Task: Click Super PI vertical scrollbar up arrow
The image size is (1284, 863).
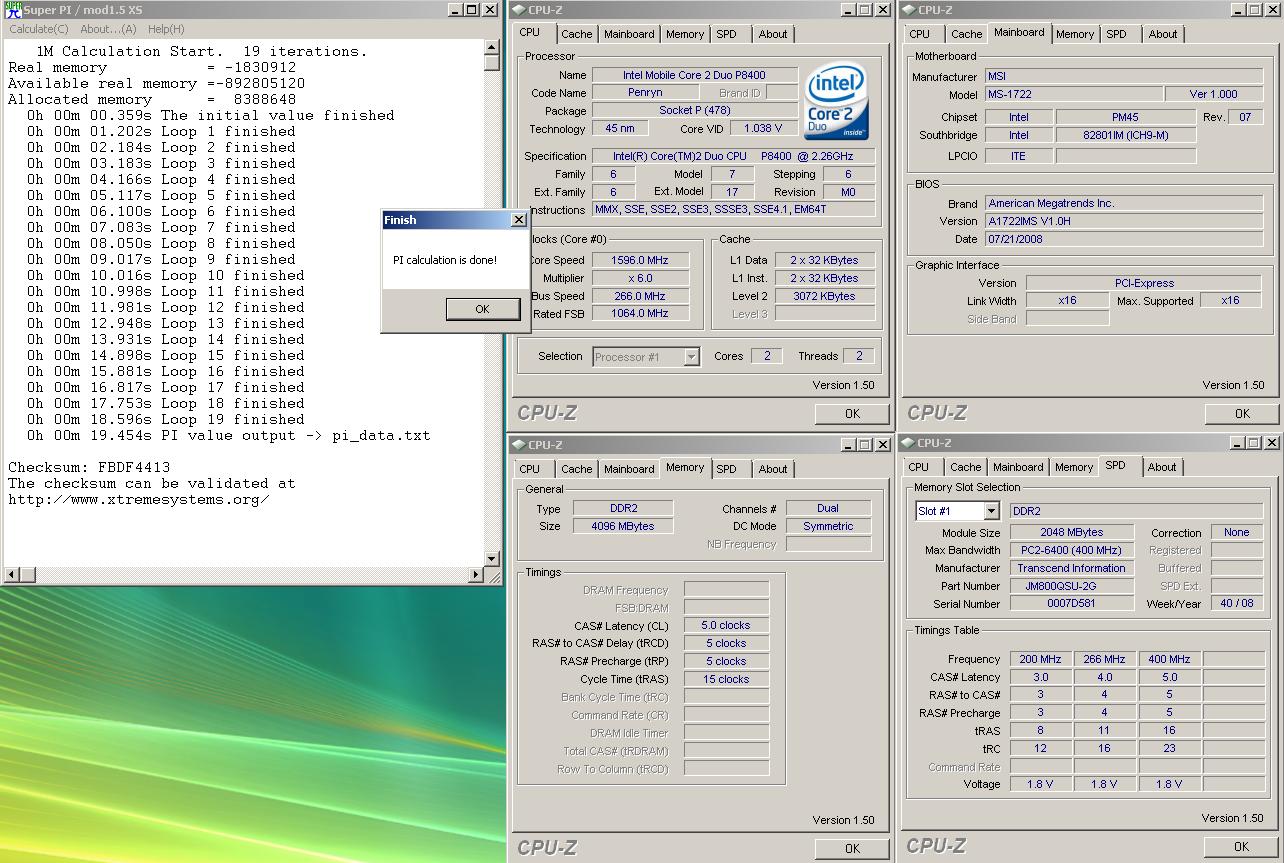Action: [492, 47]
